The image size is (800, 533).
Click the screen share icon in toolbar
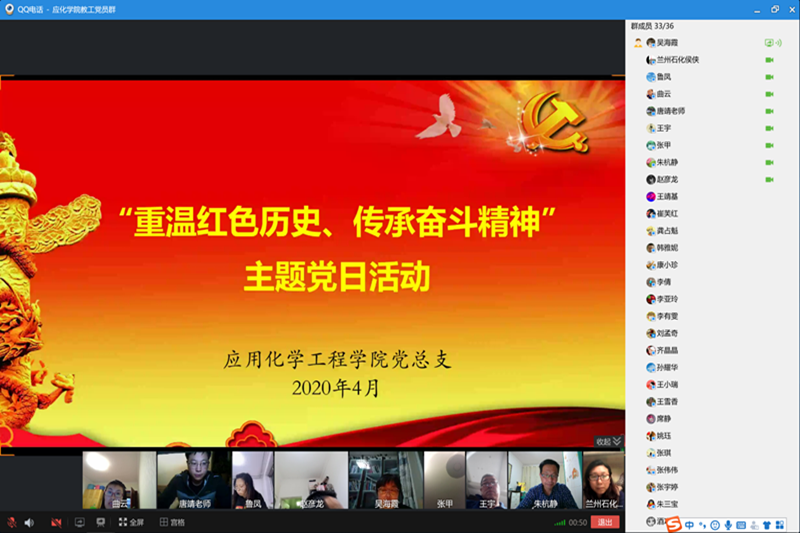tap(79, 522)
